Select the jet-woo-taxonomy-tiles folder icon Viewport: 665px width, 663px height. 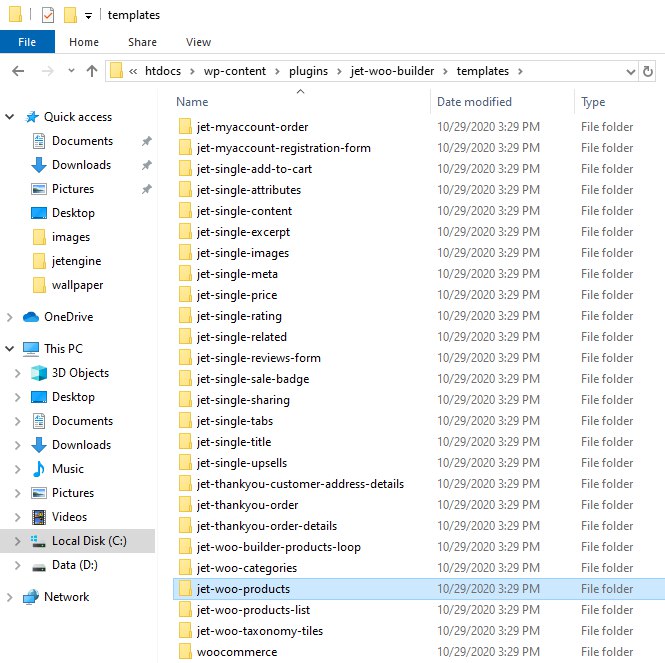(185, 630)
